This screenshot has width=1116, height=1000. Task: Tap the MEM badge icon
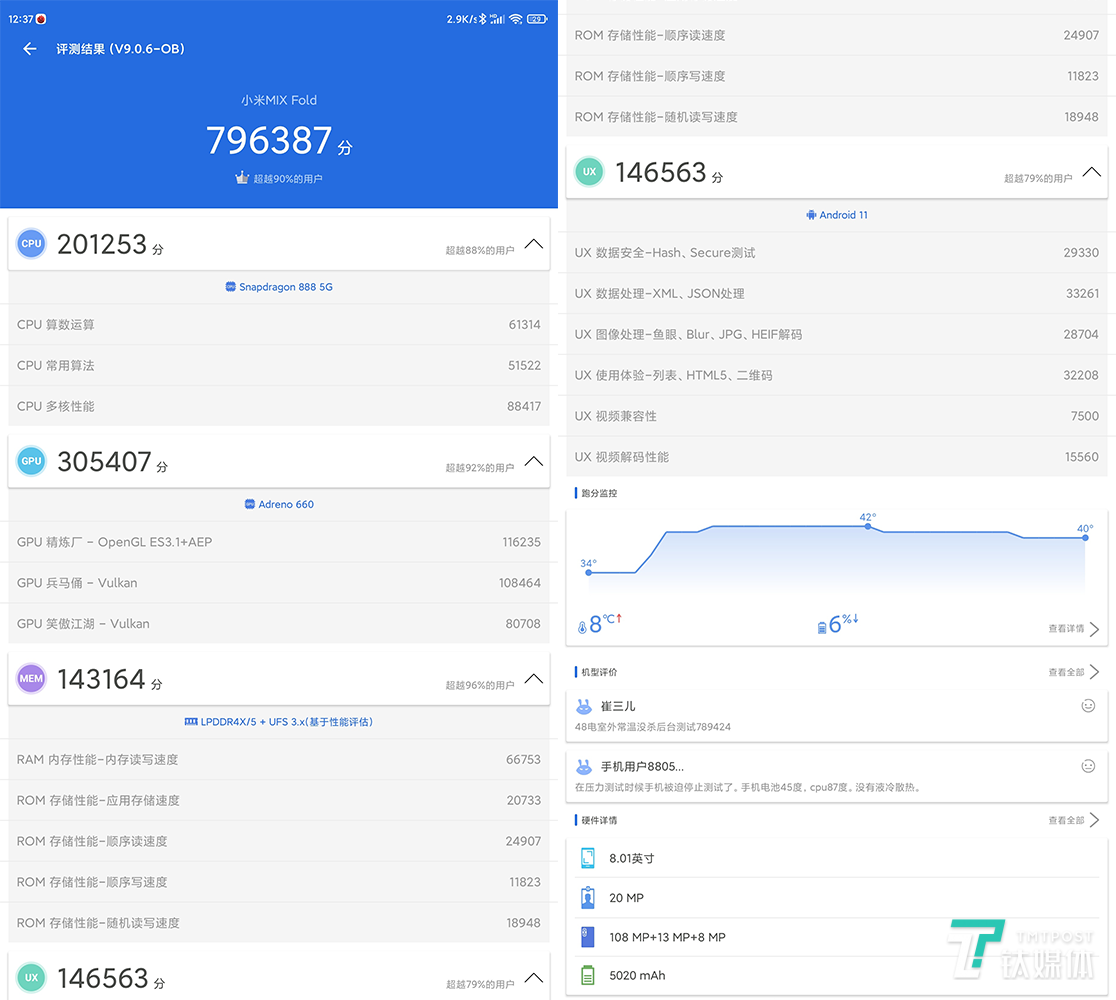31,678
